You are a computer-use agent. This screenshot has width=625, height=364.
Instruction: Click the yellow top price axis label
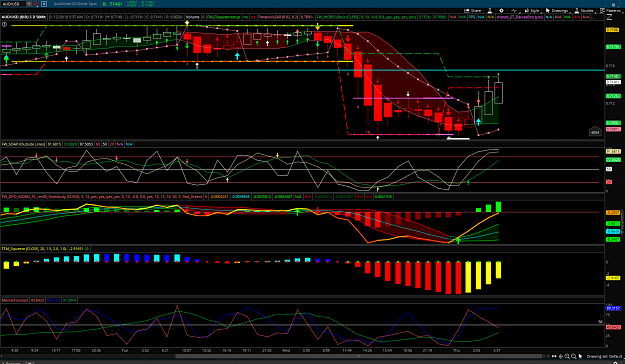(x=612, y=30)
